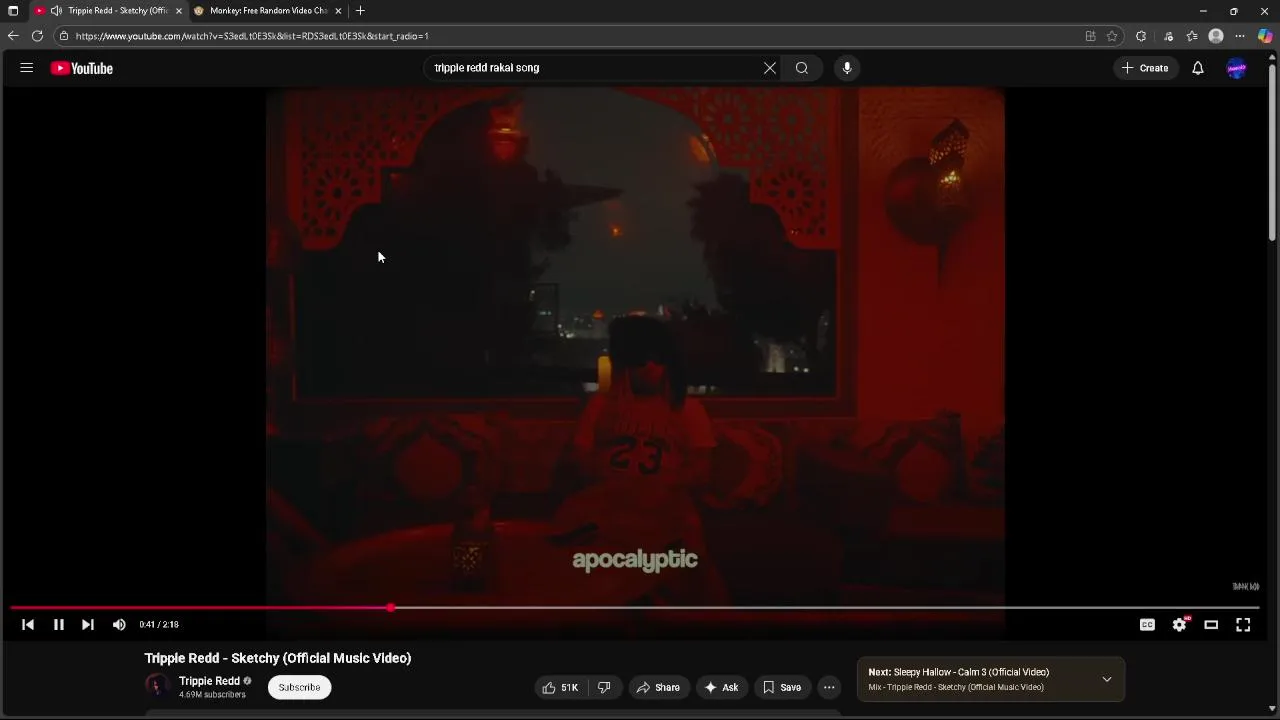Mute the video volume
The image size is (1280, 720).
(119, 624)
